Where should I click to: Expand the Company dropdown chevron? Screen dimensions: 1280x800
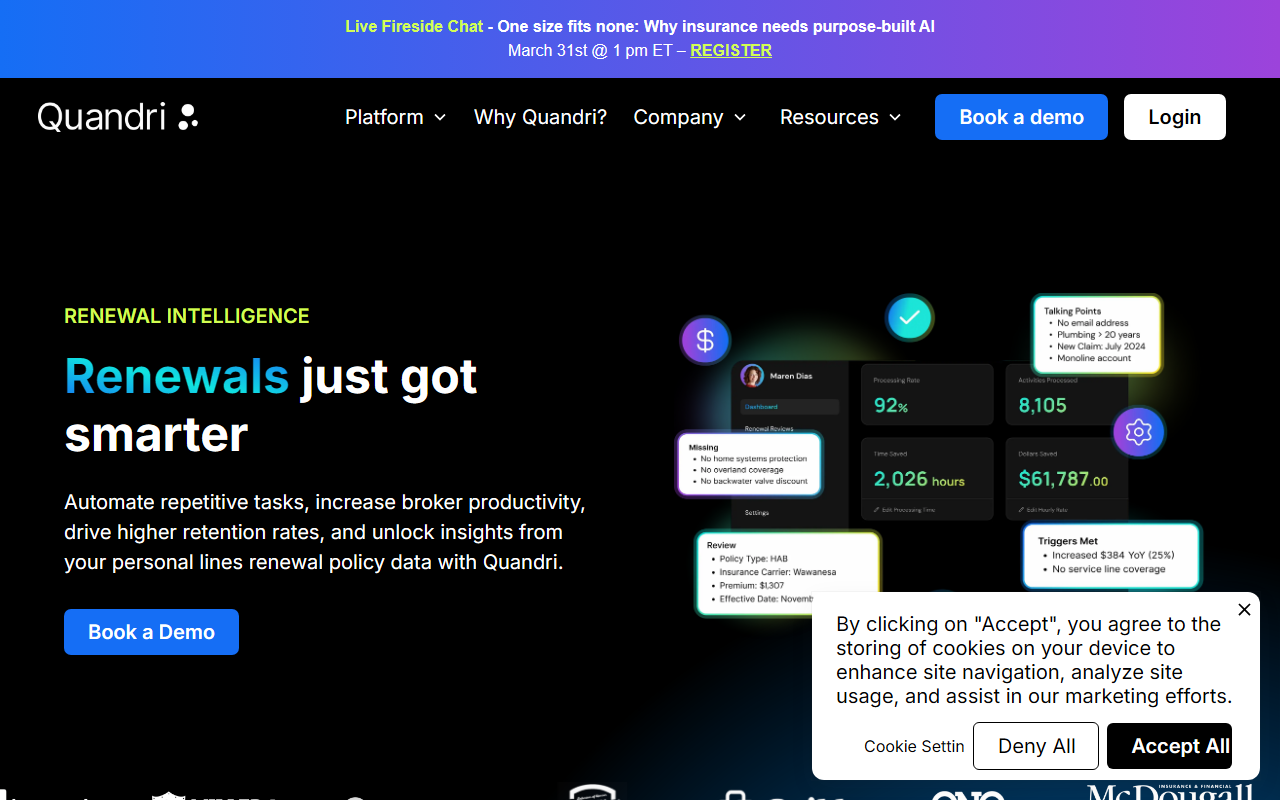click(740, 118)
